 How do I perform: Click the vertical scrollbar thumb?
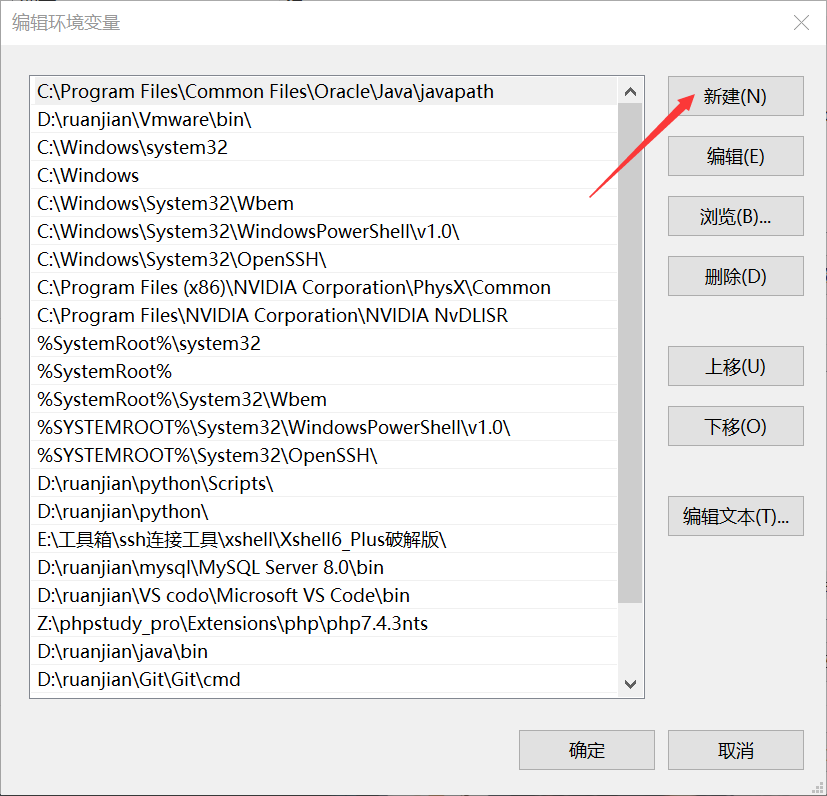tap(630, 350)
